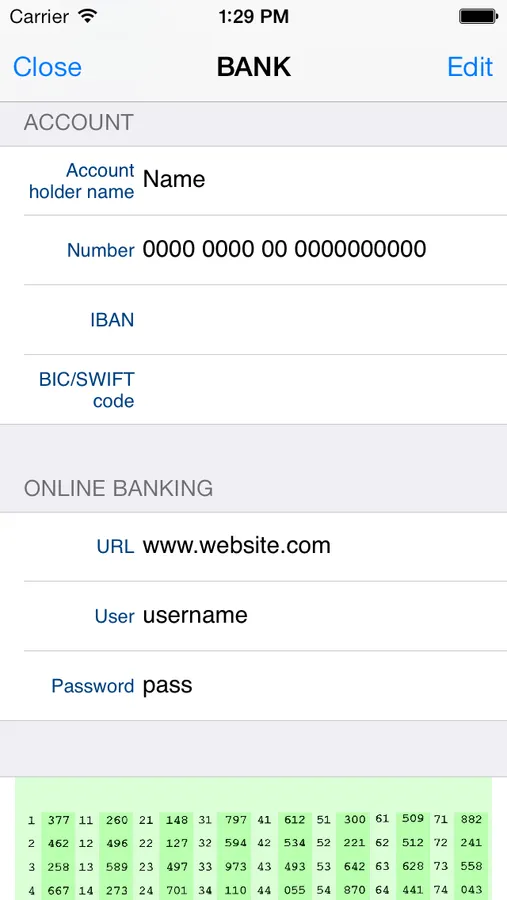507x900 pixels.
Task: Tap the battery icon in status bar
Action: [x=478, y=16]
